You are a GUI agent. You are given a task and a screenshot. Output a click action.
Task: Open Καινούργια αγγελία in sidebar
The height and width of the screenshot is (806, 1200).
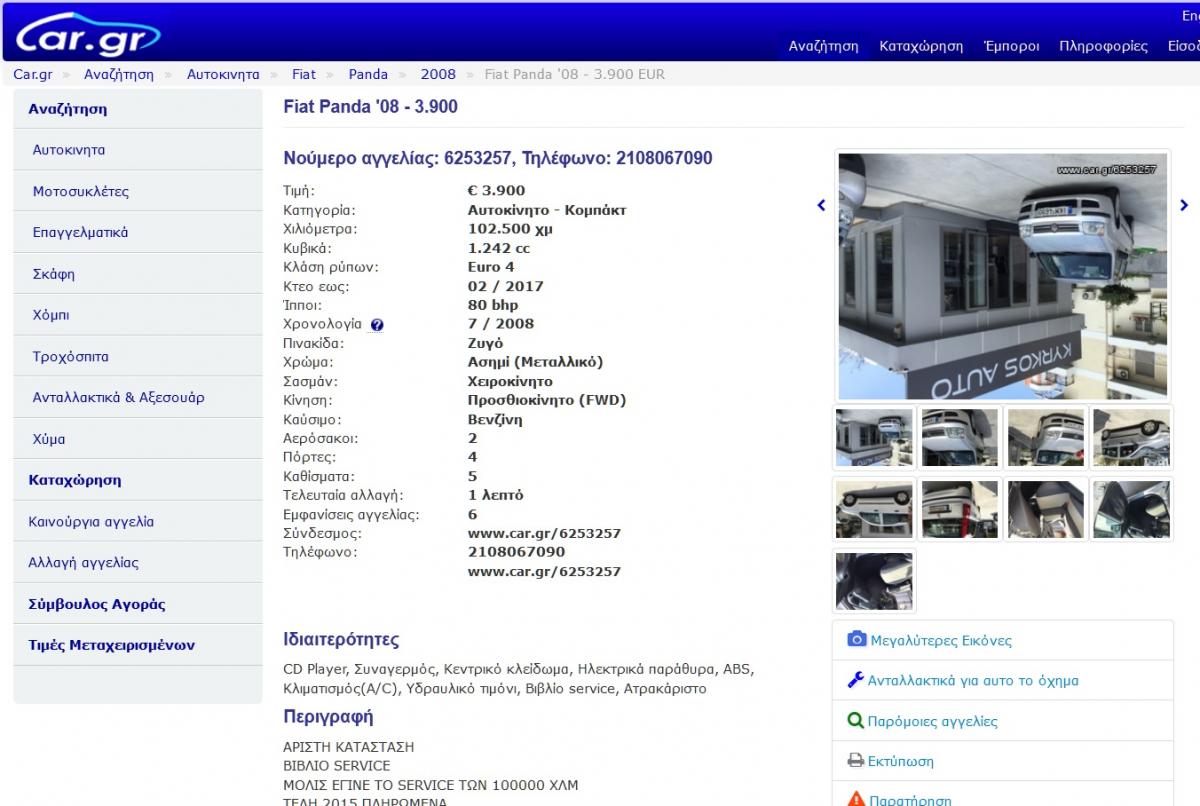pyautogui.click(x=138, y=521)
